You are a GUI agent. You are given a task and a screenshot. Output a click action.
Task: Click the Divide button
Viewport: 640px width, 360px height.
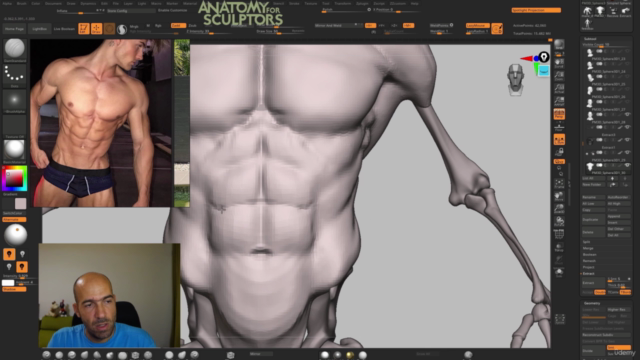click(x=593, y=351)
